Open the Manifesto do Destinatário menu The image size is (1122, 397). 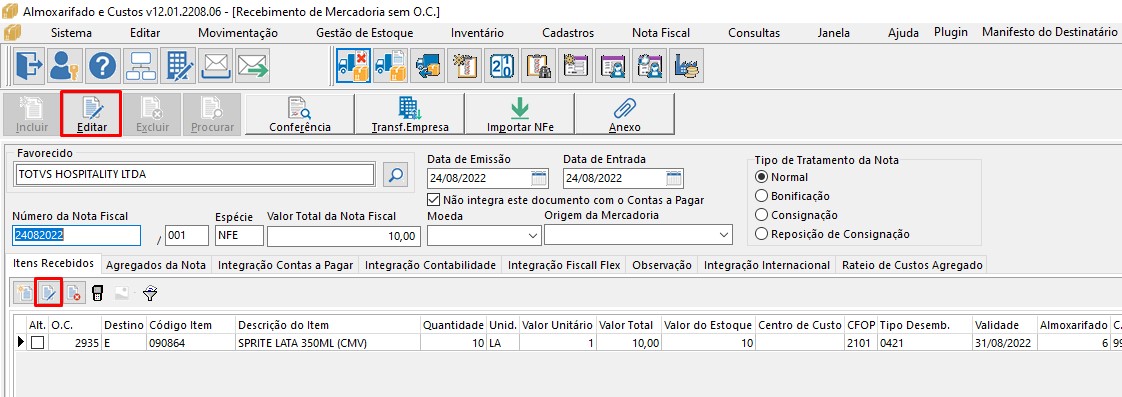[1050, 32]
